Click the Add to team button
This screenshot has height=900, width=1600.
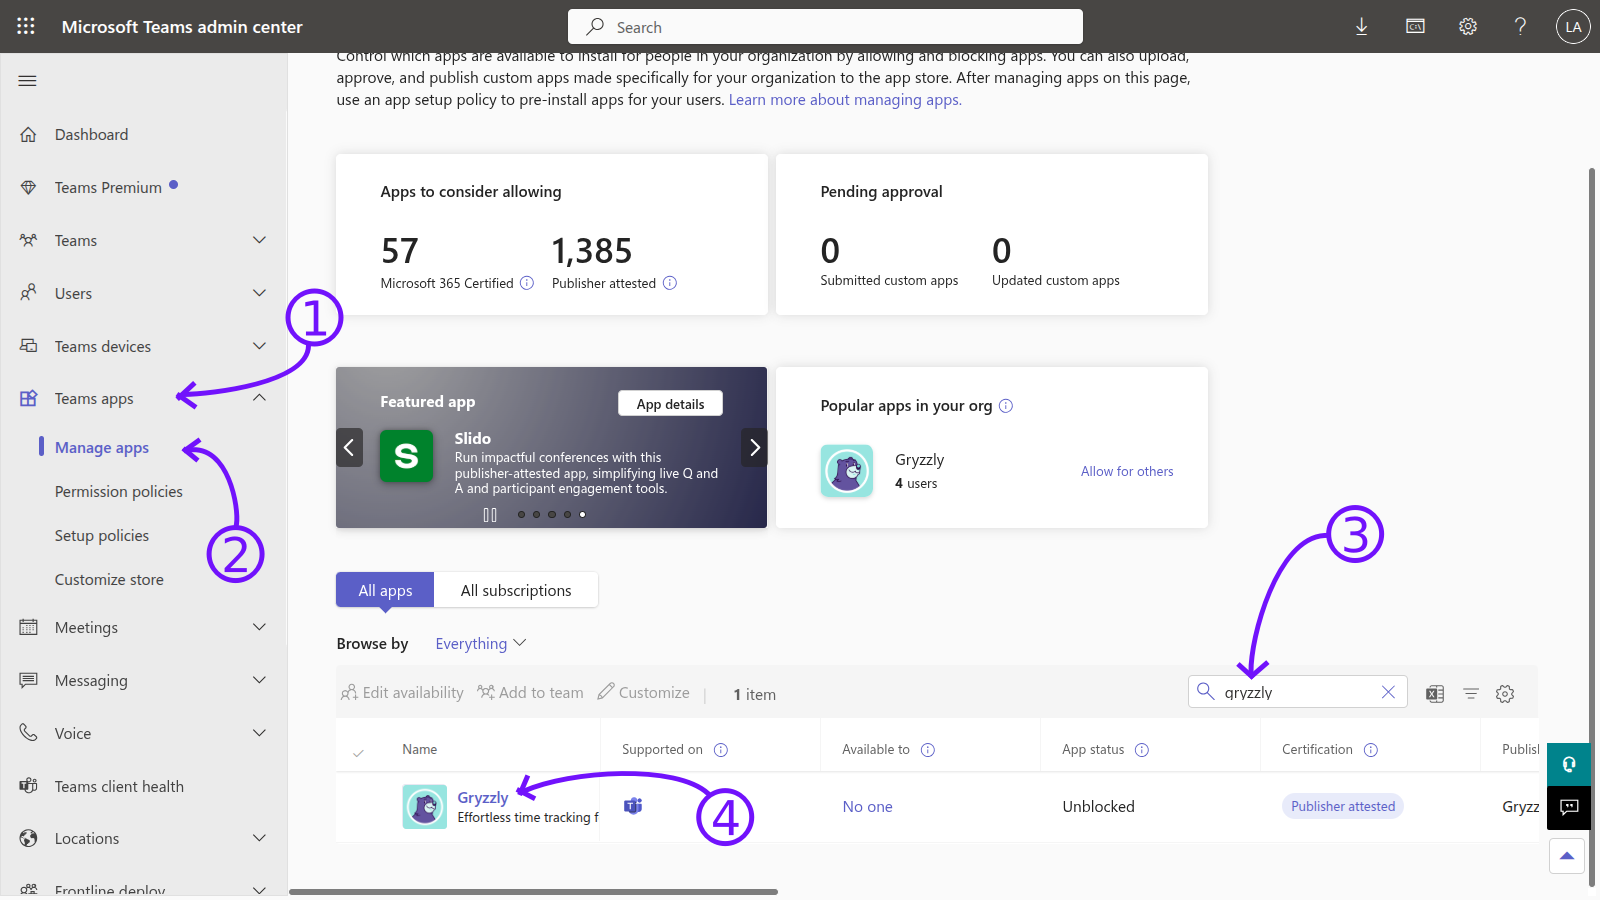(530, 692)
